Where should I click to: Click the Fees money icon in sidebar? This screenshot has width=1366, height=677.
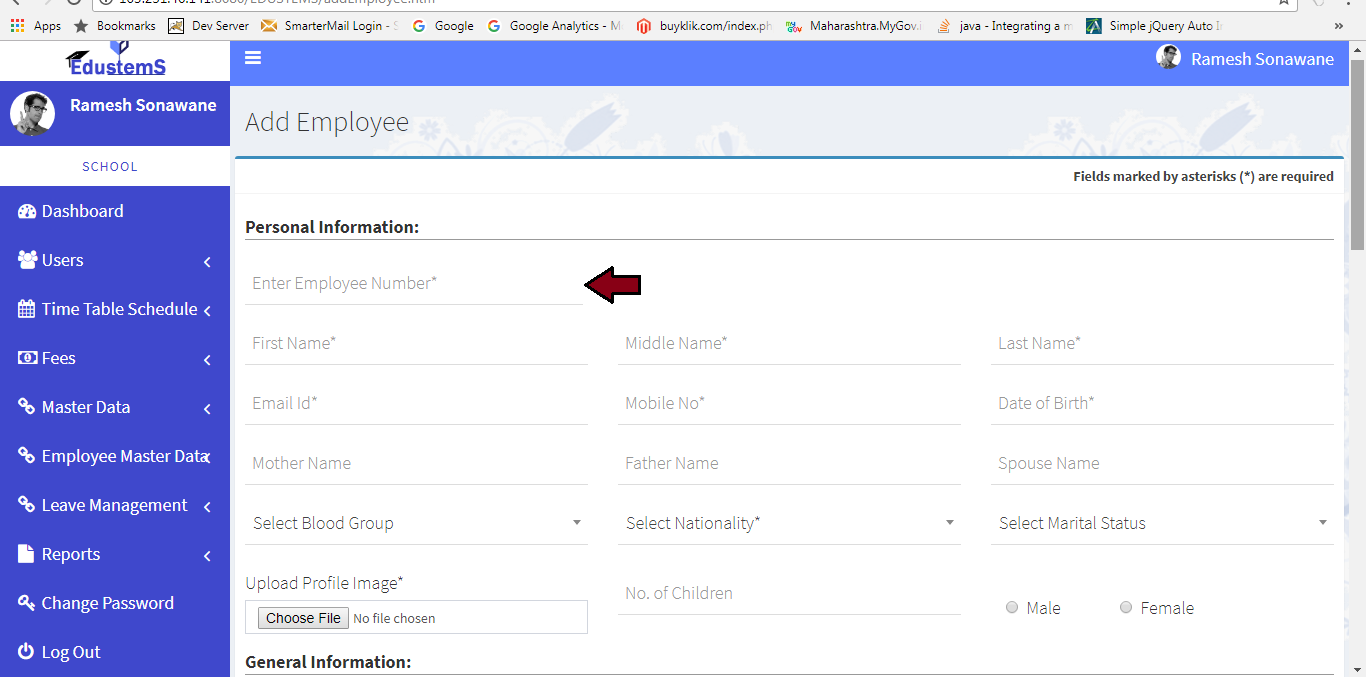[x=27, y=358]
